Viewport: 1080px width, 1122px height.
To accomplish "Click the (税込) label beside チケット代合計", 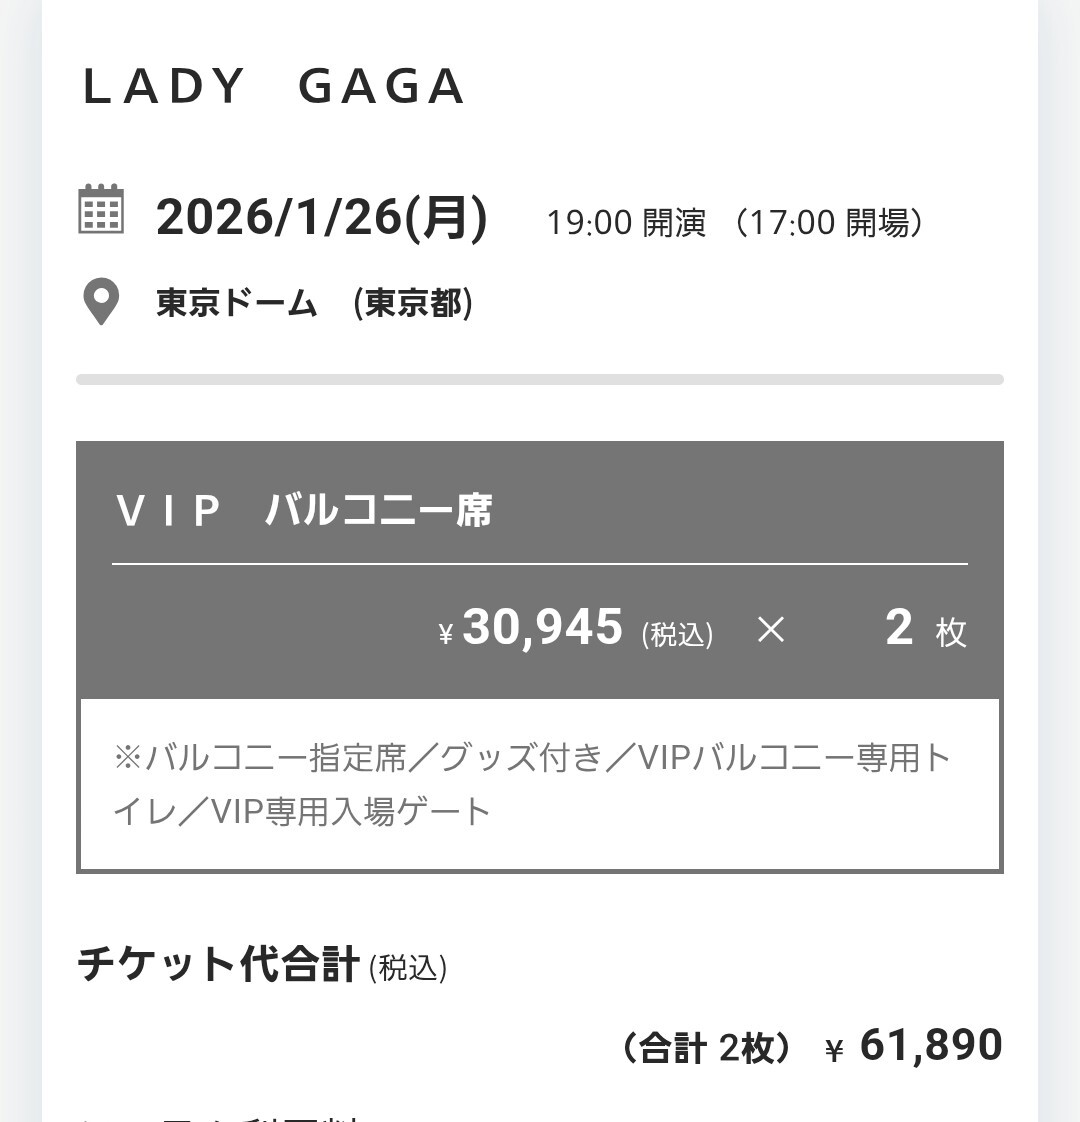I will pos(408,967).
